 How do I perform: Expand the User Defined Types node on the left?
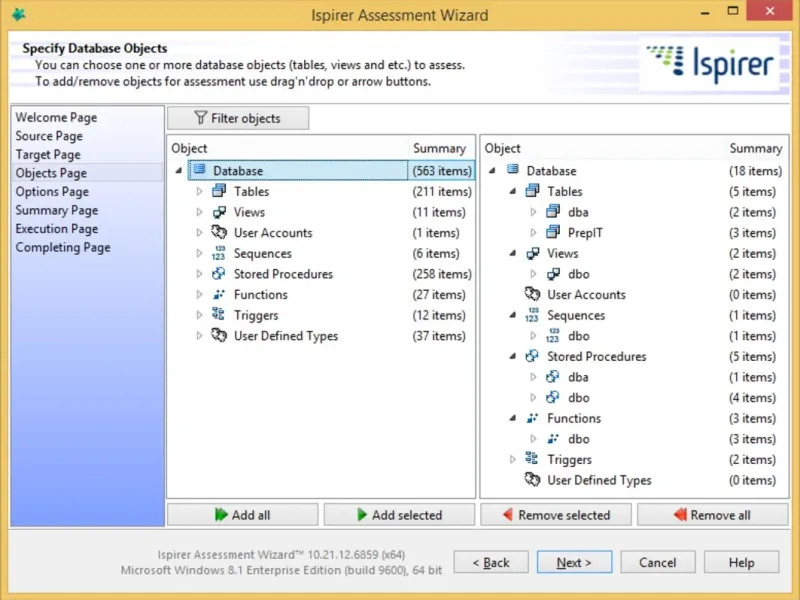199,336
